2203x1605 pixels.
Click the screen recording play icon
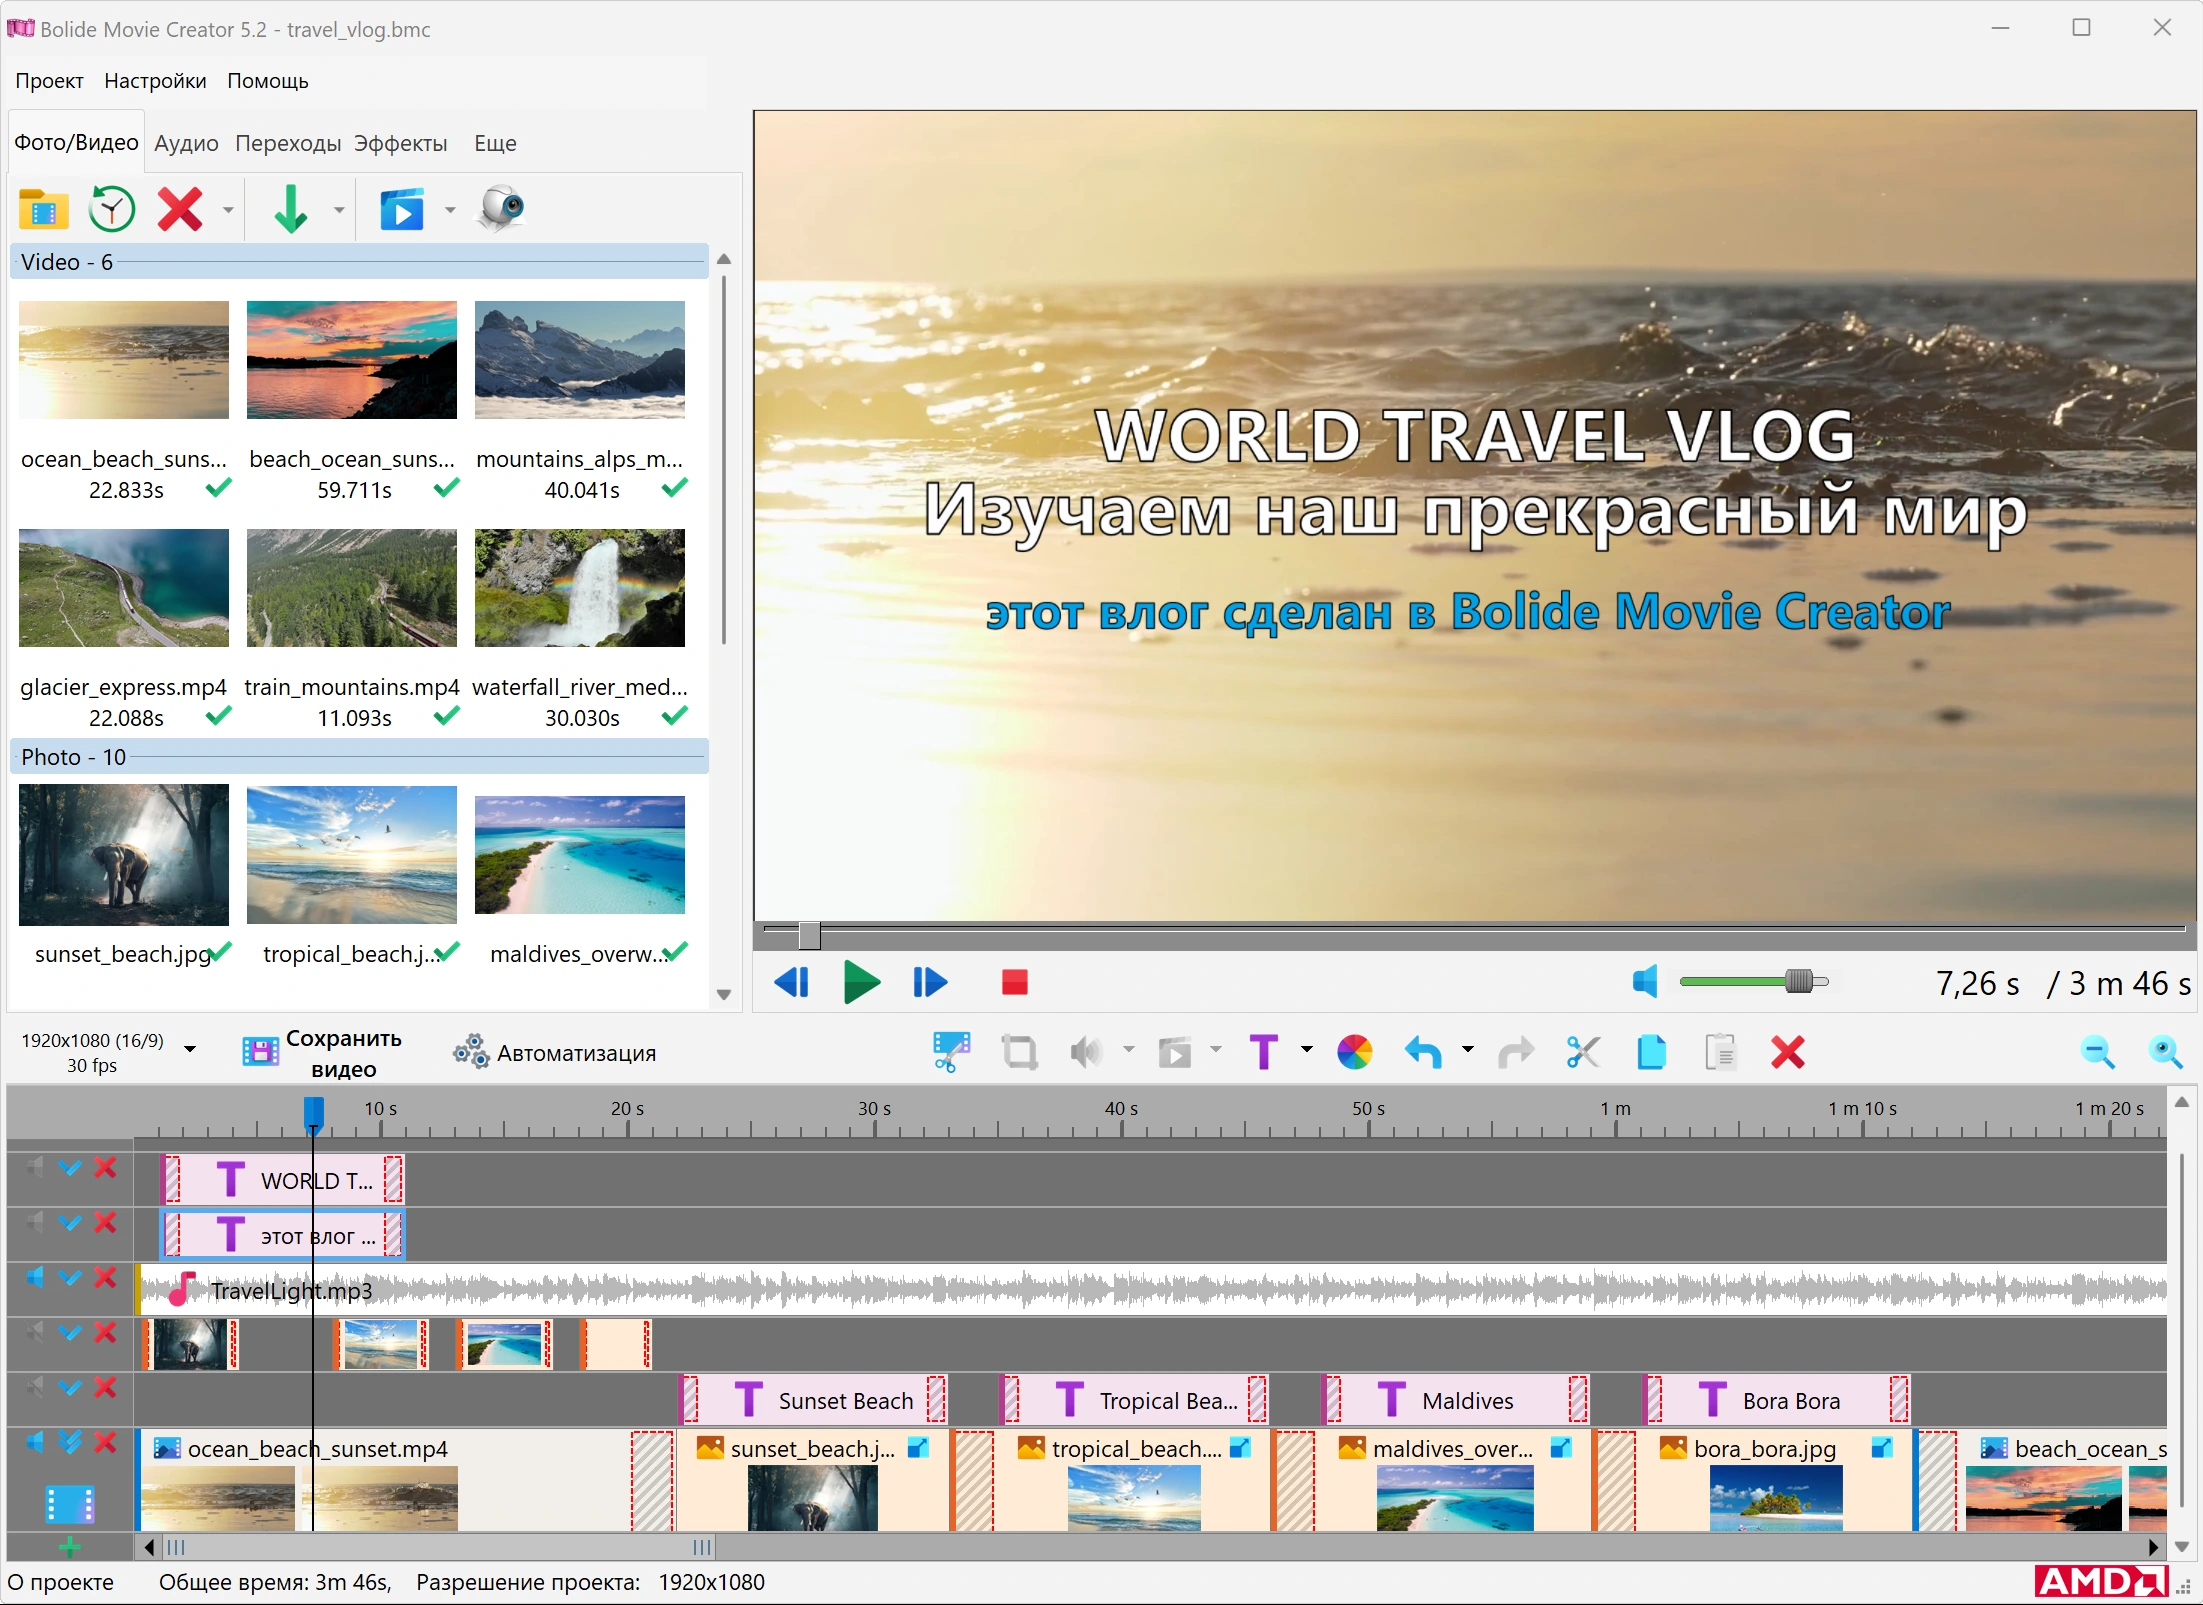click(402, 210)
